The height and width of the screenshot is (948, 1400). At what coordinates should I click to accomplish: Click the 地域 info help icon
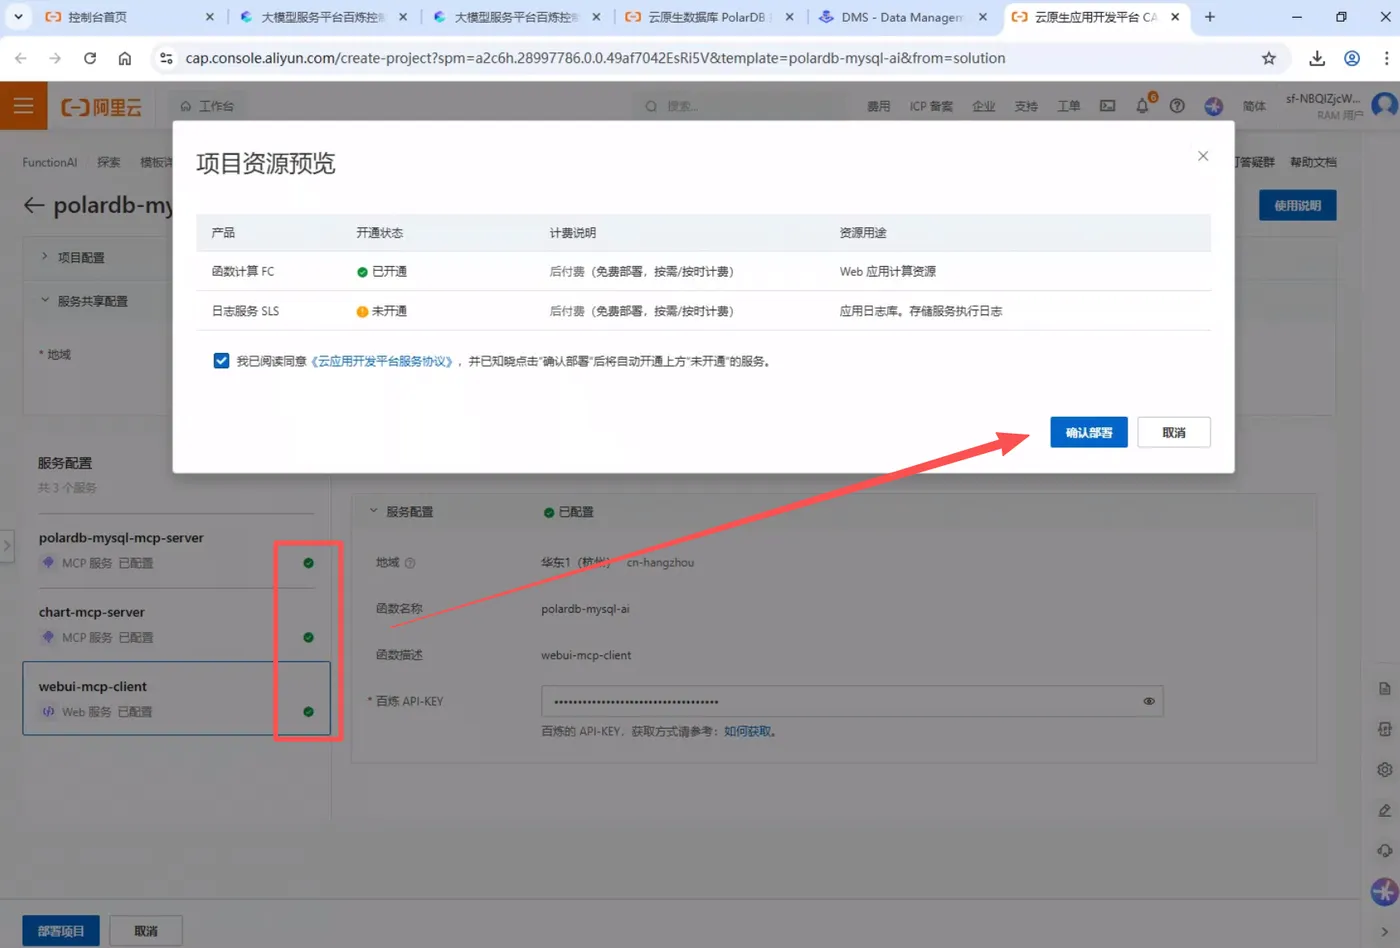410,563
